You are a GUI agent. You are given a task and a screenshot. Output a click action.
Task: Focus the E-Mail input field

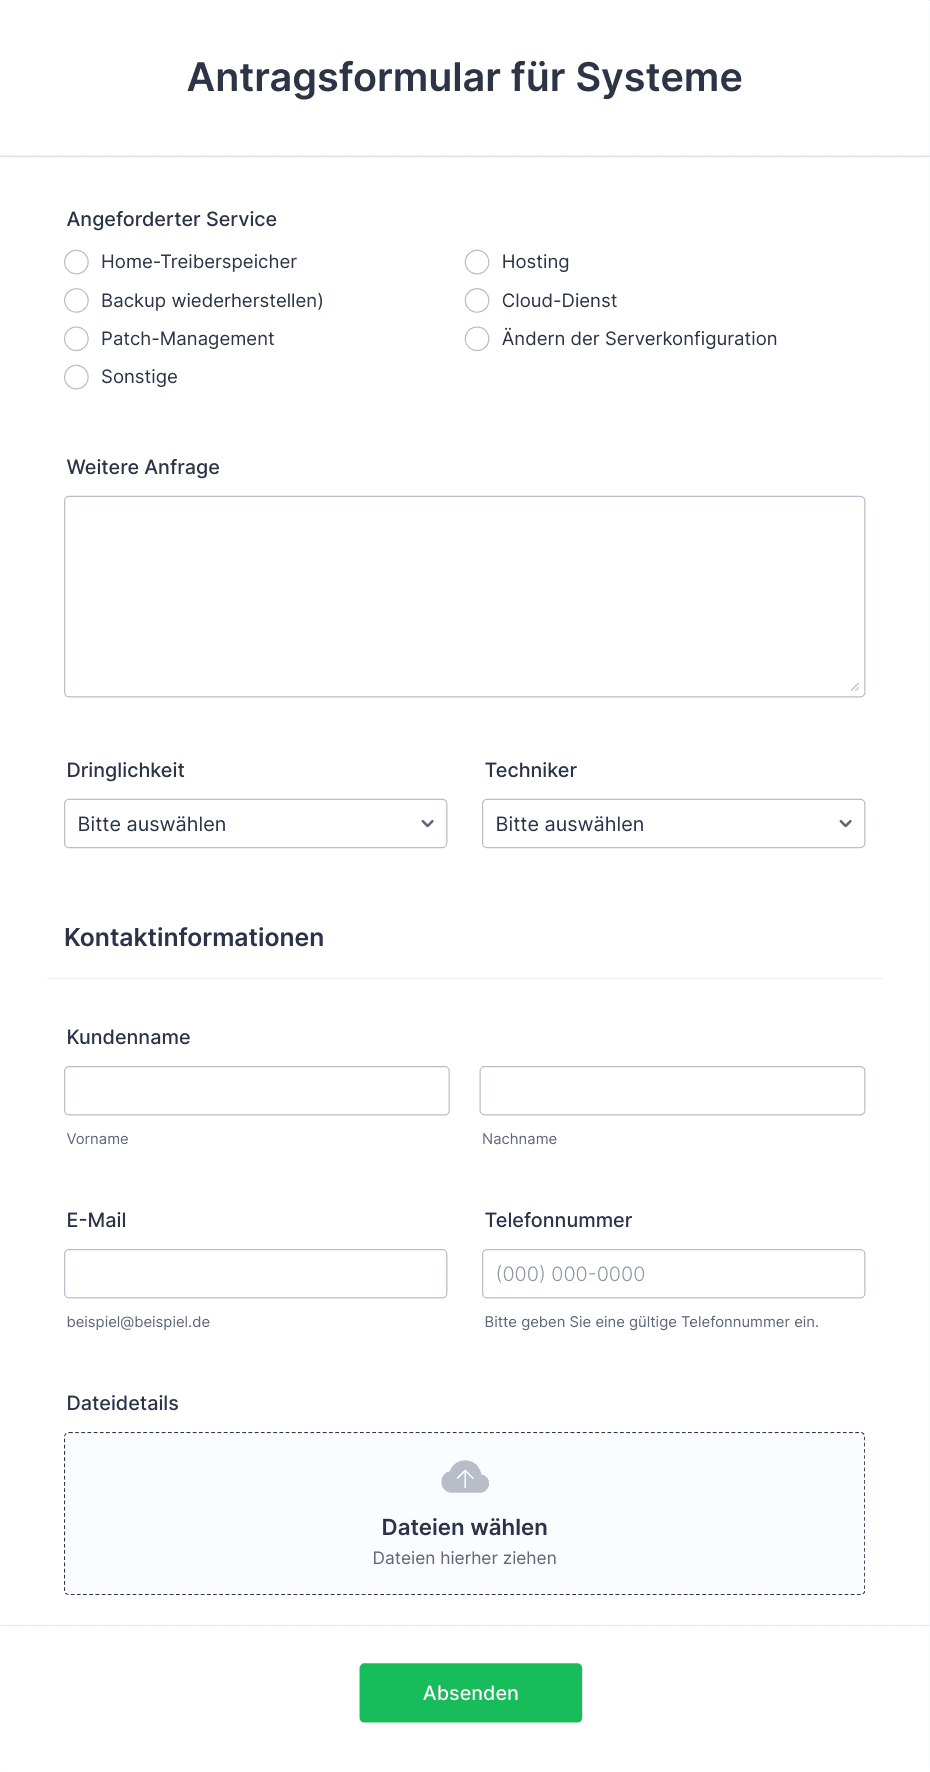coord(256,1274)
